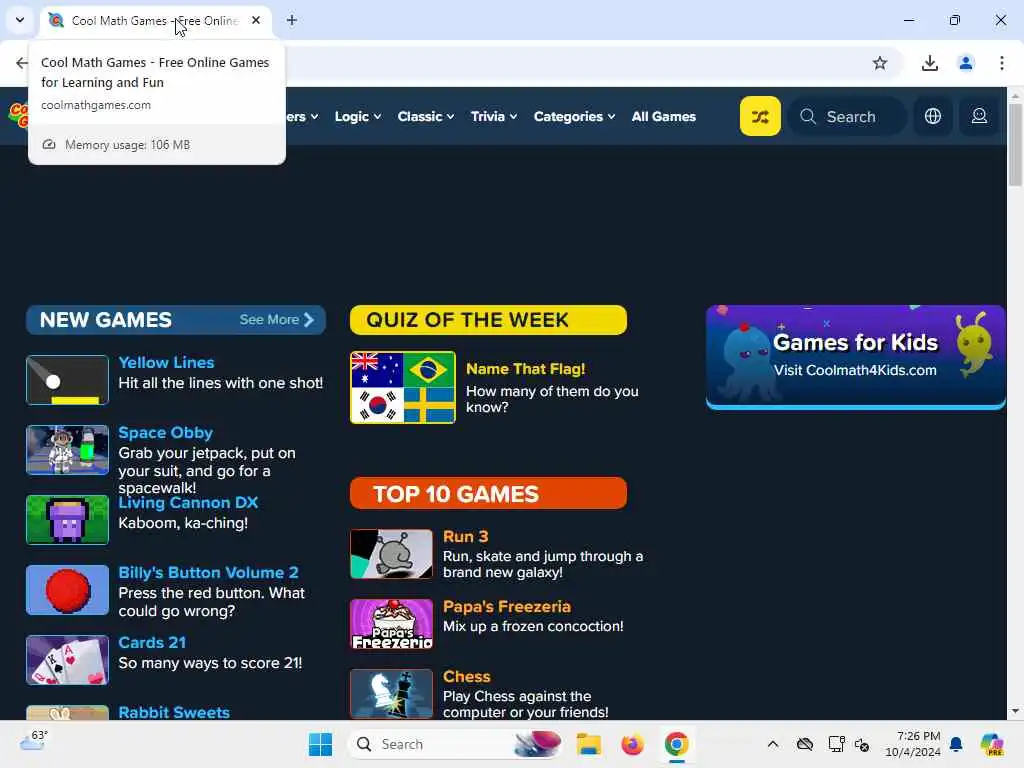Image resolution: width=1024 pixels, height=768 pixels.
Task: Launch Firefox from taskbar
Action: coord(632,744)
